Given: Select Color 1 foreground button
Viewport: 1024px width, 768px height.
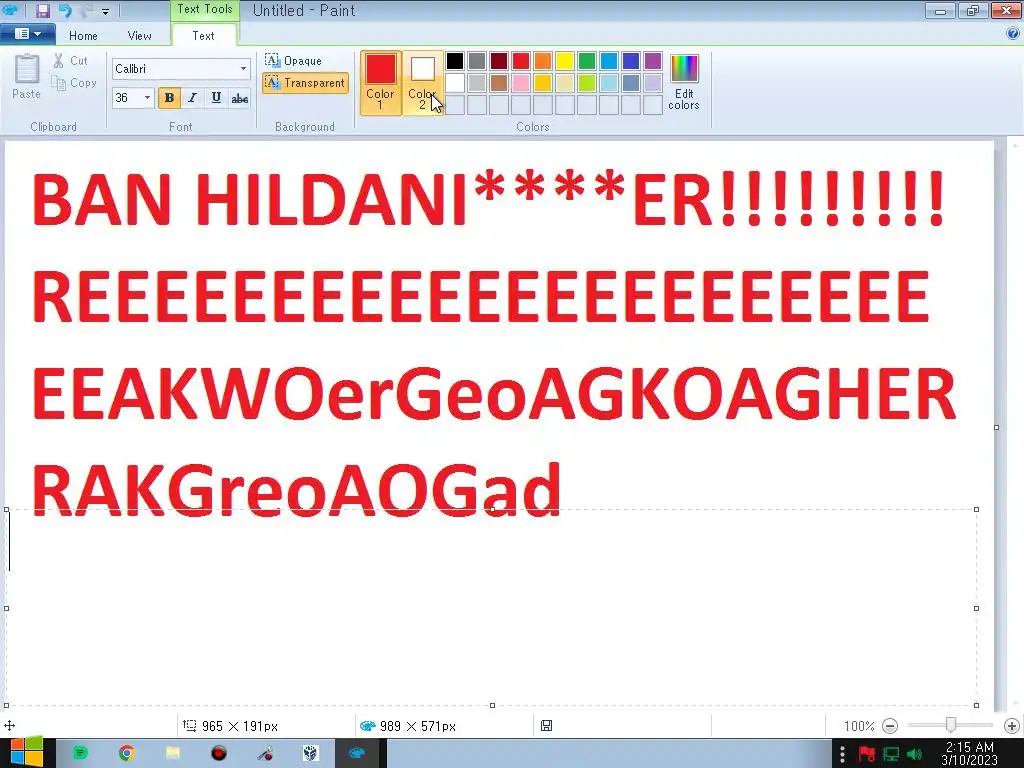Looking at the screenshot, I should pos(381,82).
